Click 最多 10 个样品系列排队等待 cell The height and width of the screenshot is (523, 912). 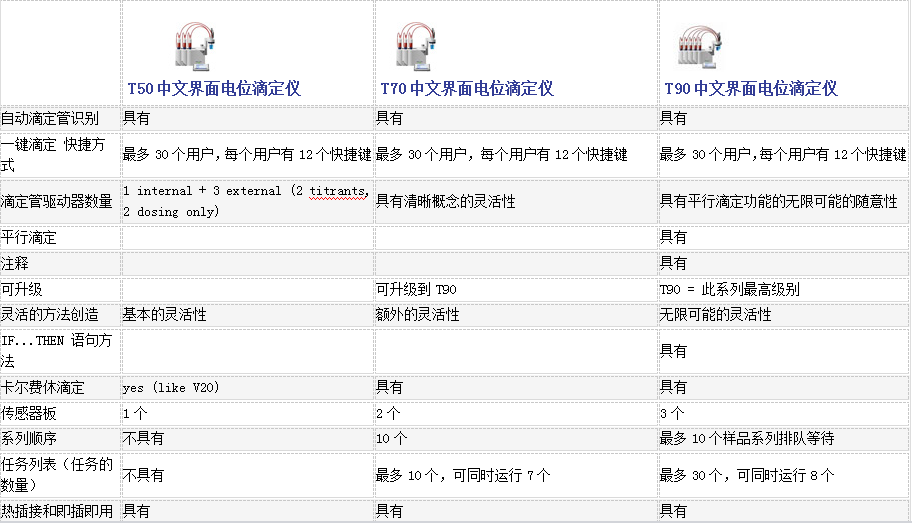tap(747, 439)
